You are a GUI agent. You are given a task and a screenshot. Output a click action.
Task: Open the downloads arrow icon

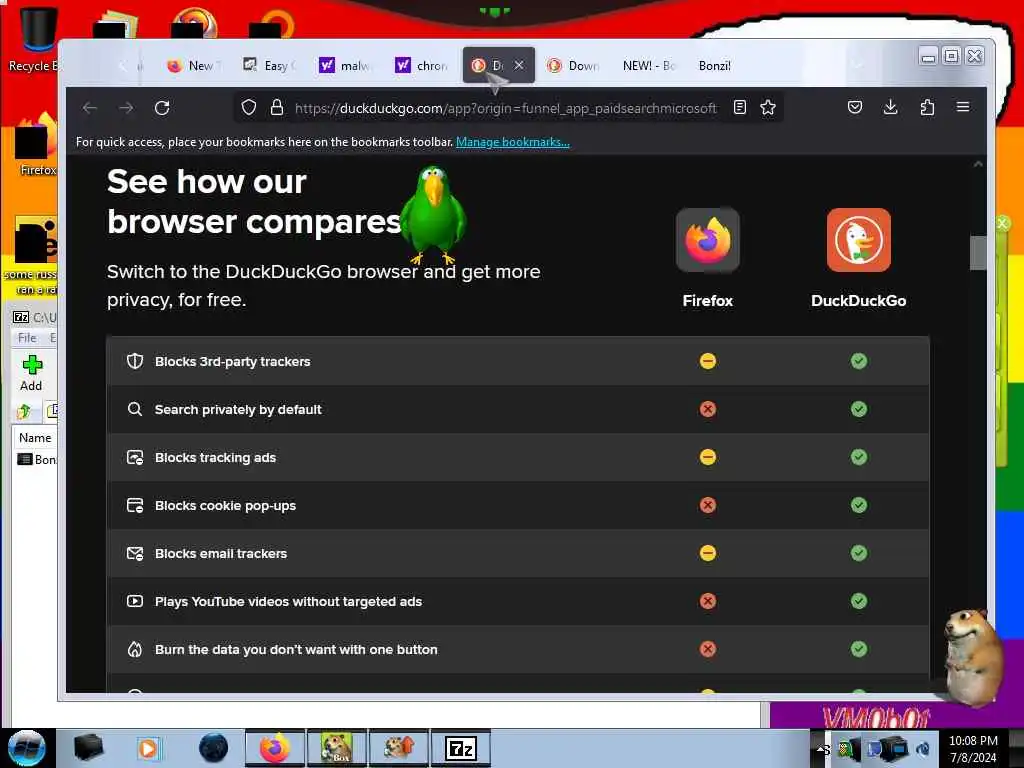point(890,107)
